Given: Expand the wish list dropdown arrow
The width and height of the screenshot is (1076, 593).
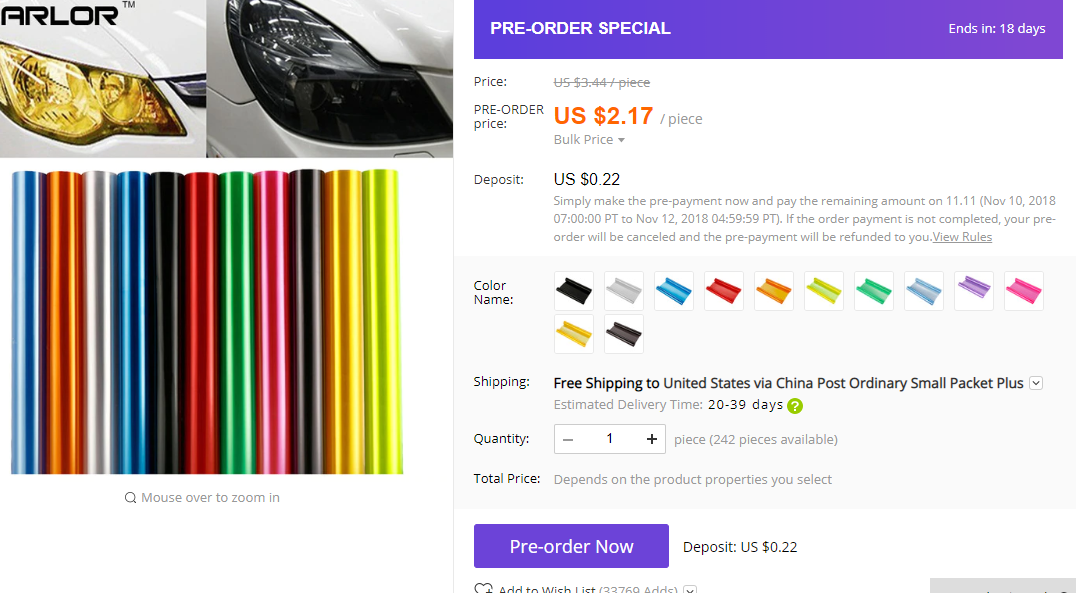Looking at the screenshot, I should [x=690, y=590].
